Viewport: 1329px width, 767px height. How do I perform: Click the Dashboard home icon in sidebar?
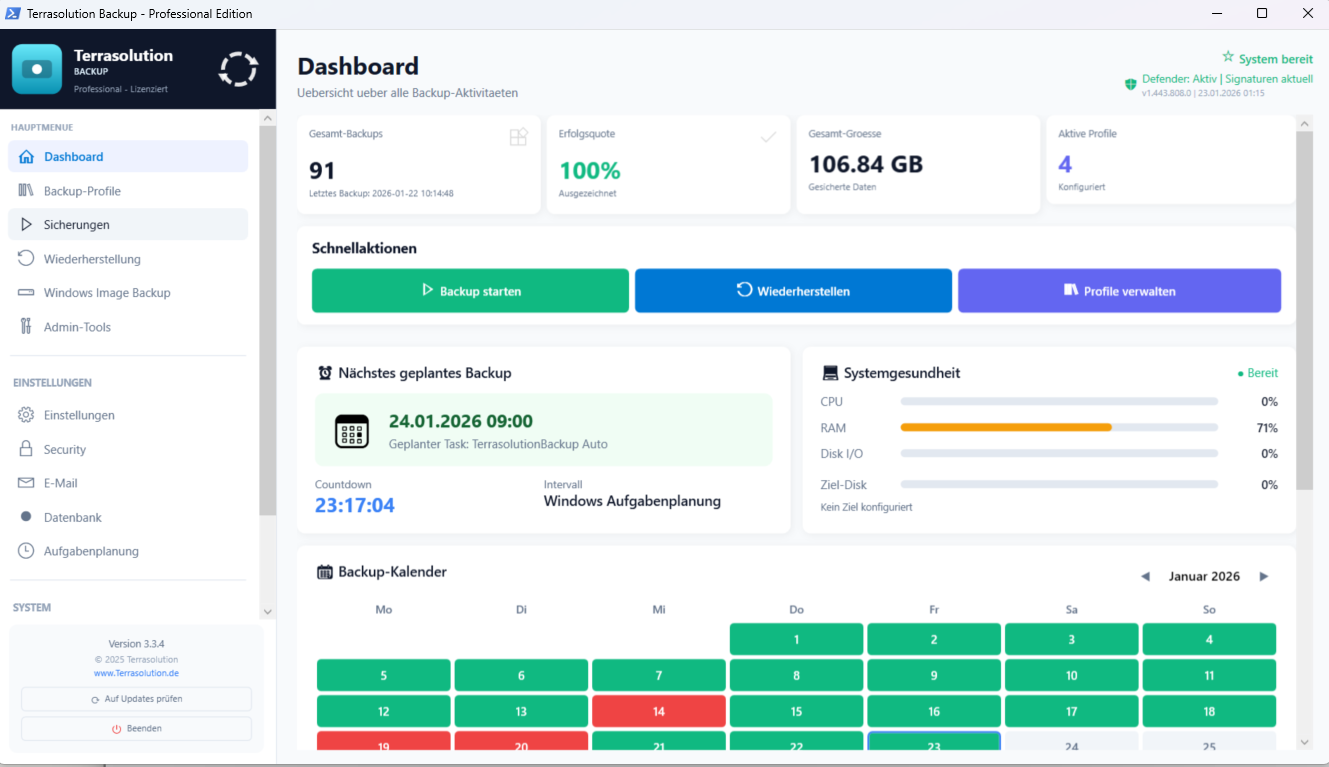[x=26, y=157]
